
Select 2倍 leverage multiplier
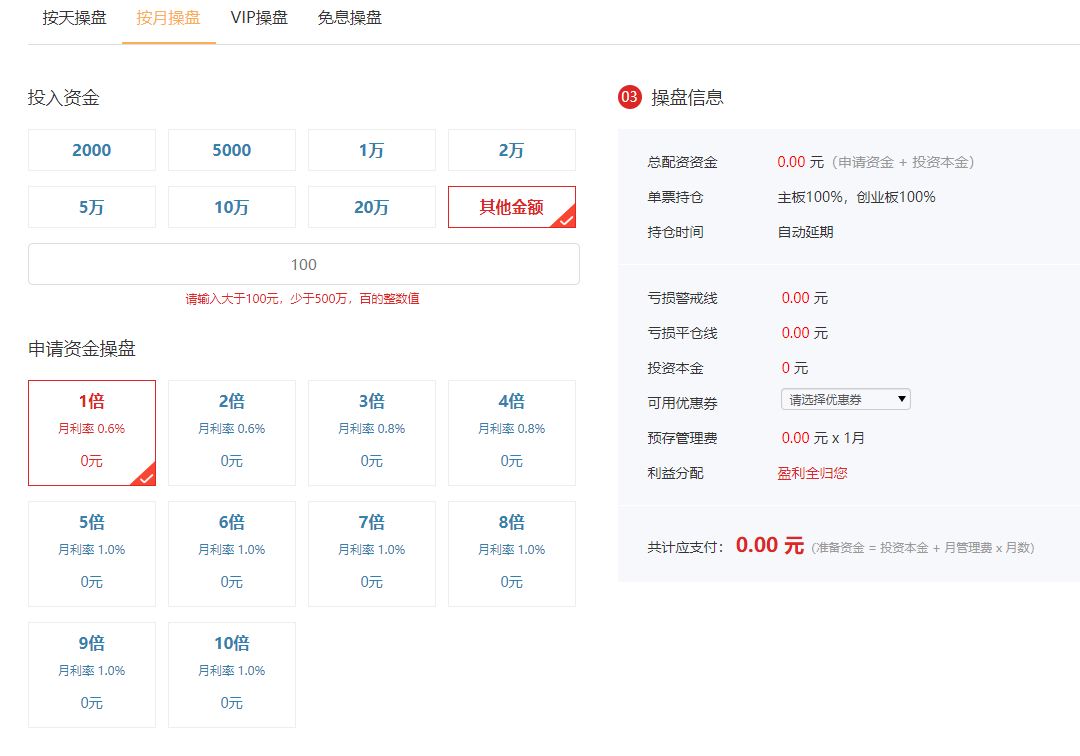(231, 432)
